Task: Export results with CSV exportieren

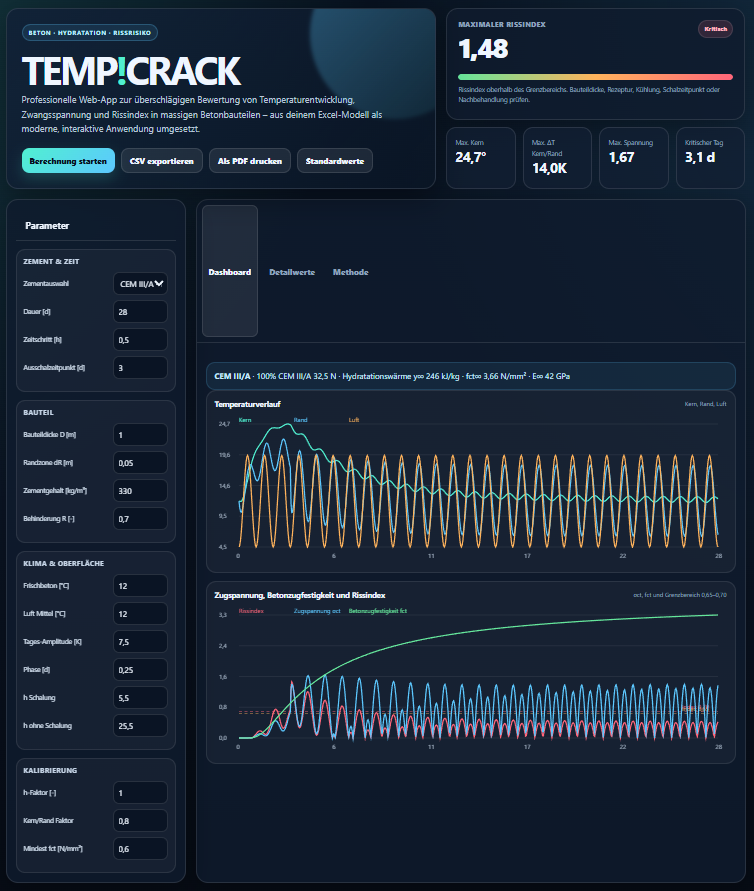Action: (x=162, y=161)
